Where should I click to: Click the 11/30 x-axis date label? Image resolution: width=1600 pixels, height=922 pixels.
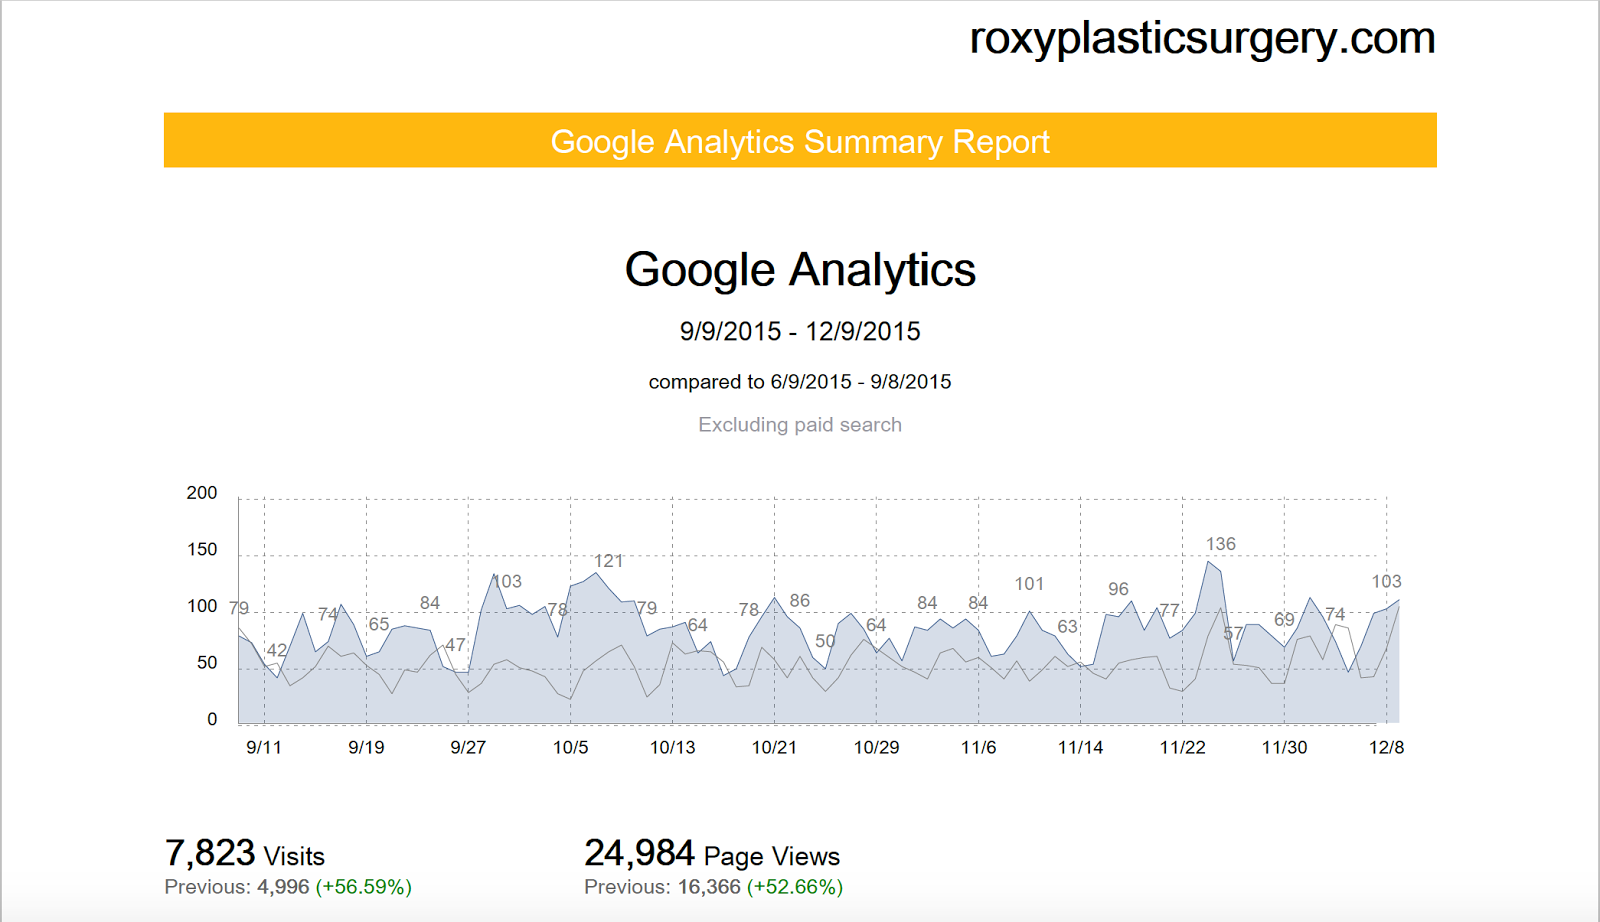[x=1285, y=747]
